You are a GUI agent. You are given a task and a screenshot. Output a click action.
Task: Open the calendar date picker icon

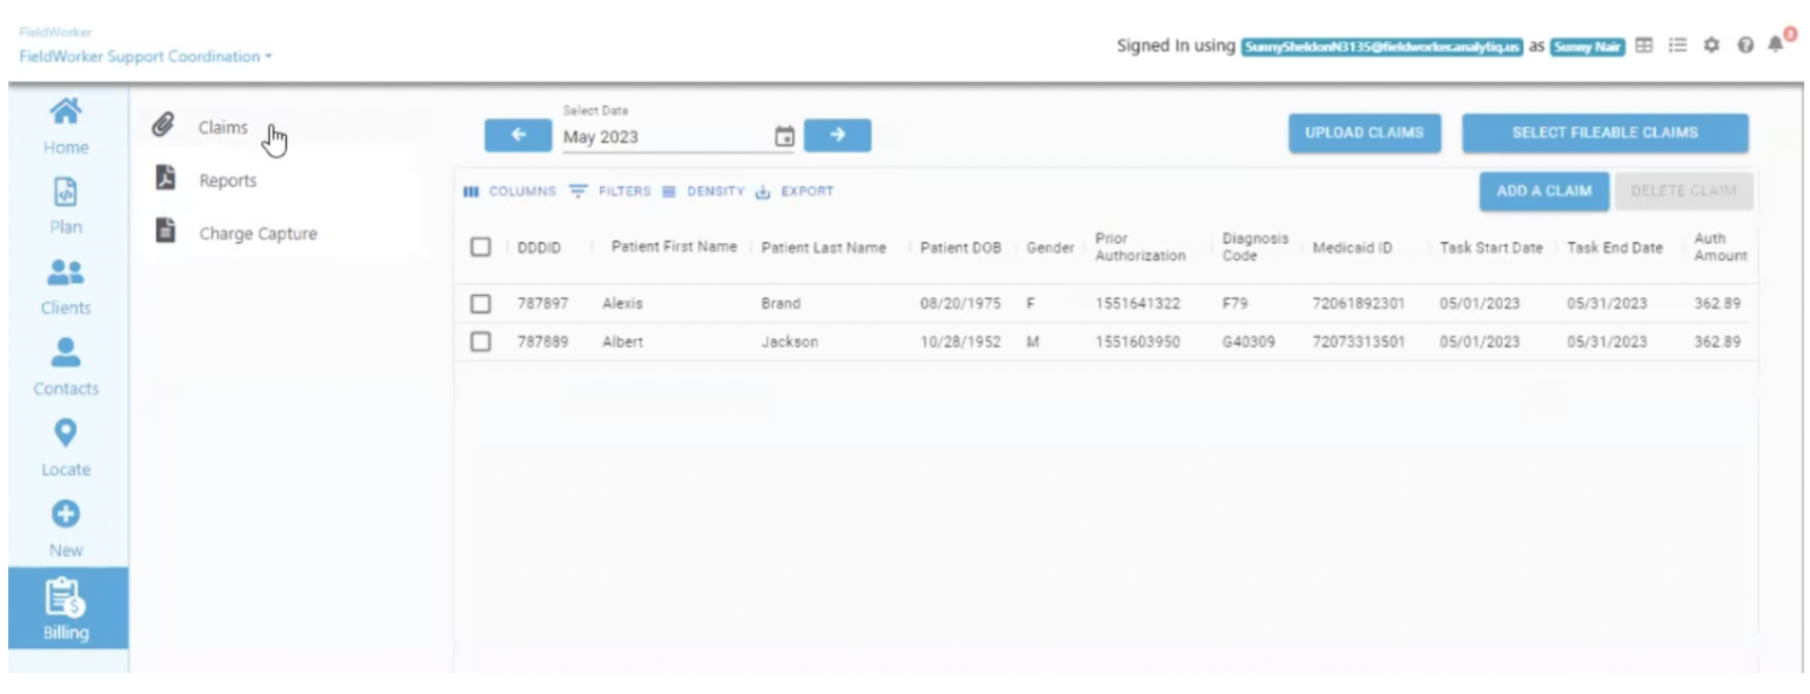pos(785,136)
